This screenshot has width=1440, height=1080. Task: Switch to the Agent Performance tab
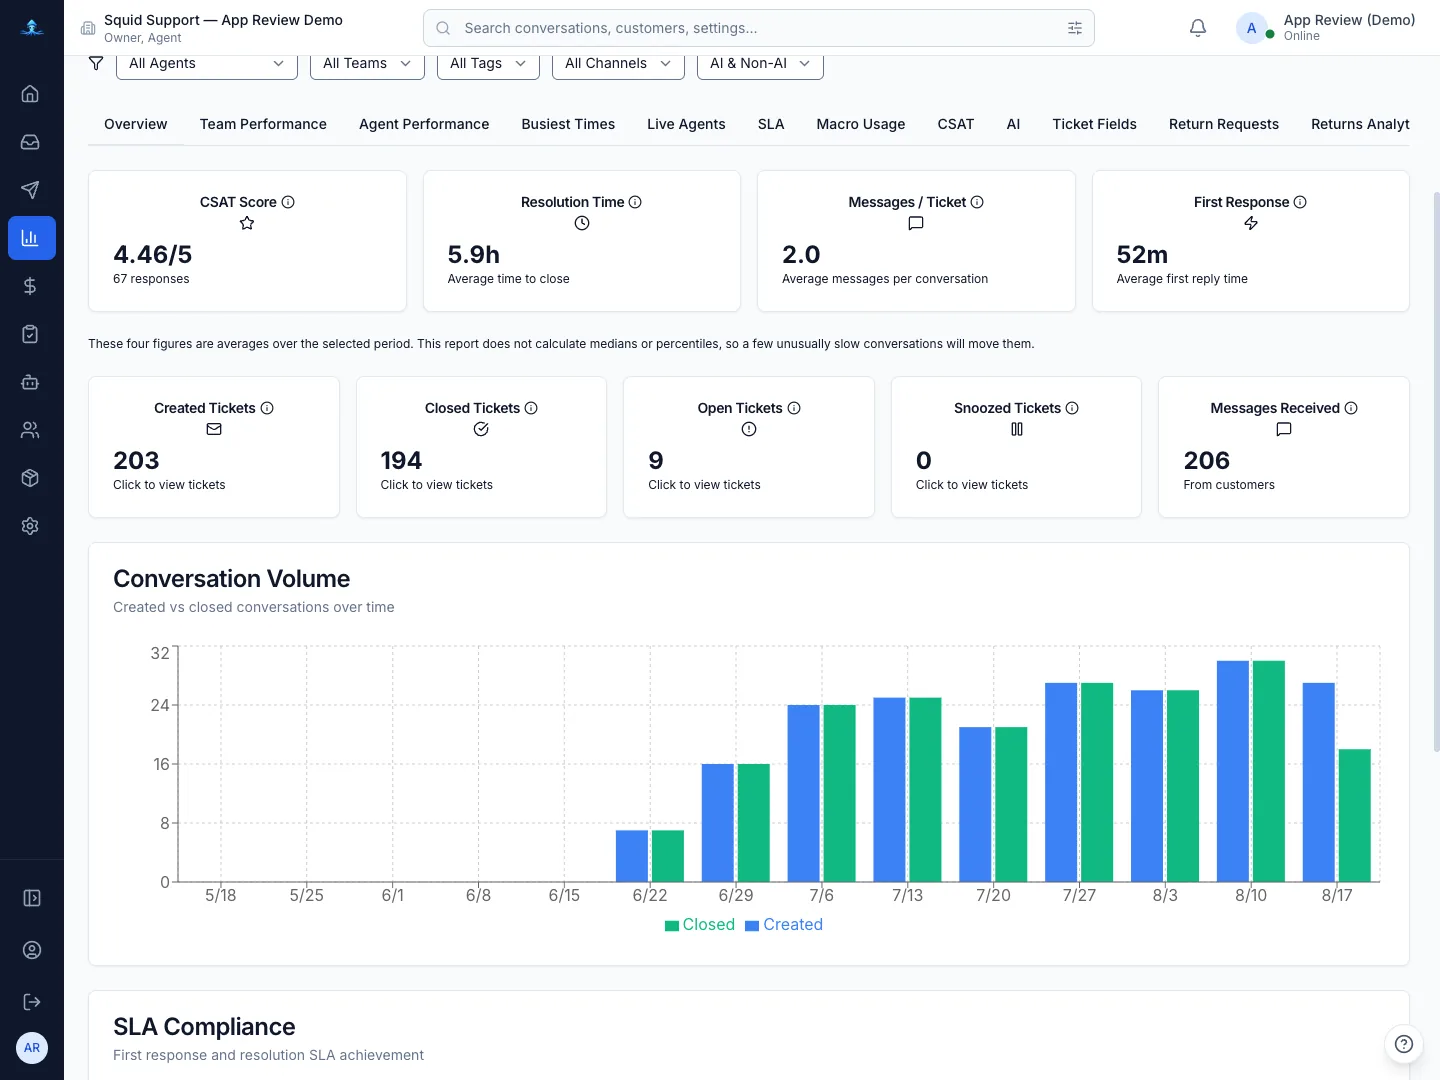coord(424,124)
